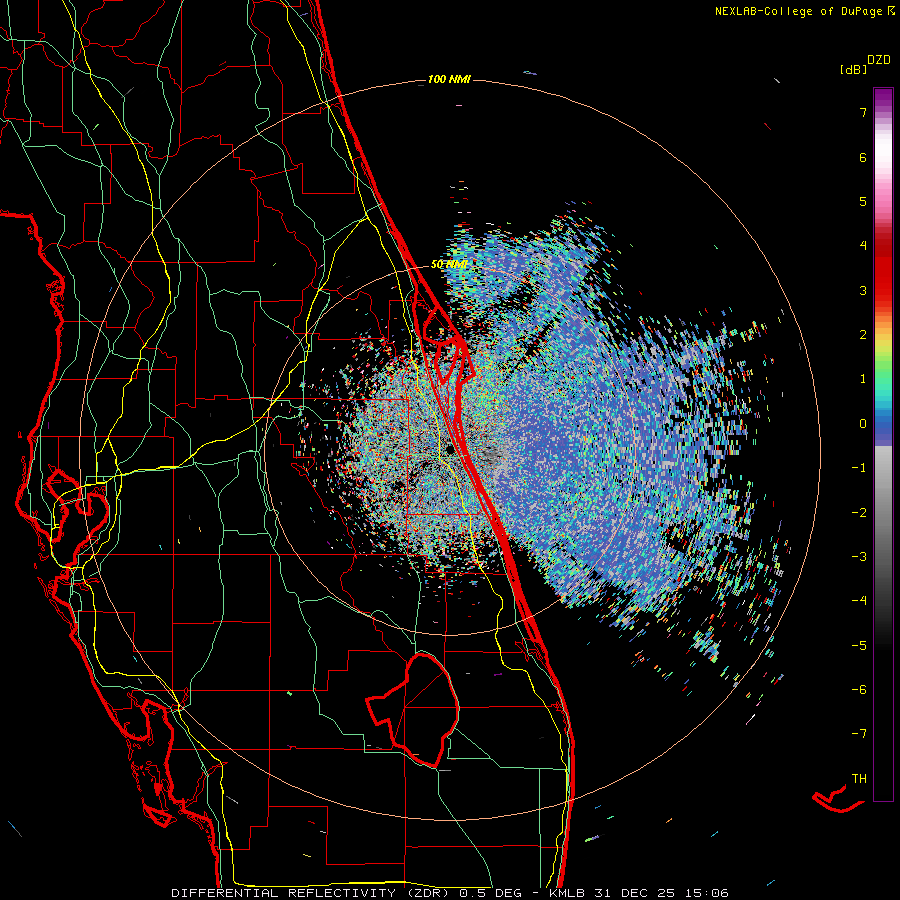Click the DZD product label above color bar

[879, 60]
